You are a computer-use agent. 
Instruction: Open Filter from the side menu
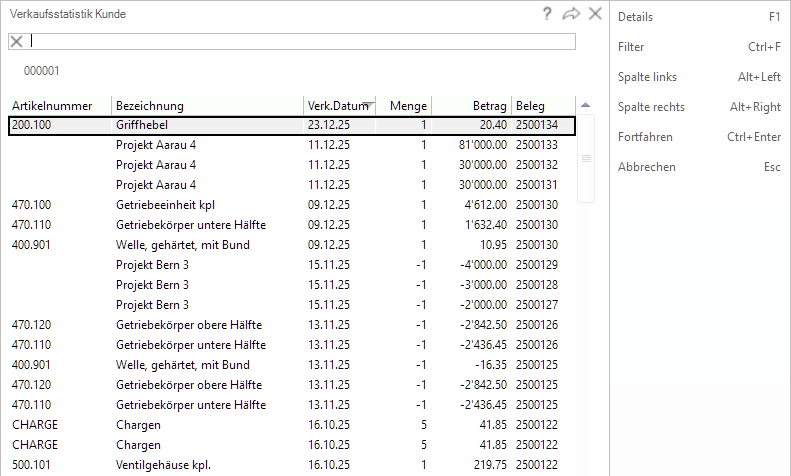coord(631,47)
